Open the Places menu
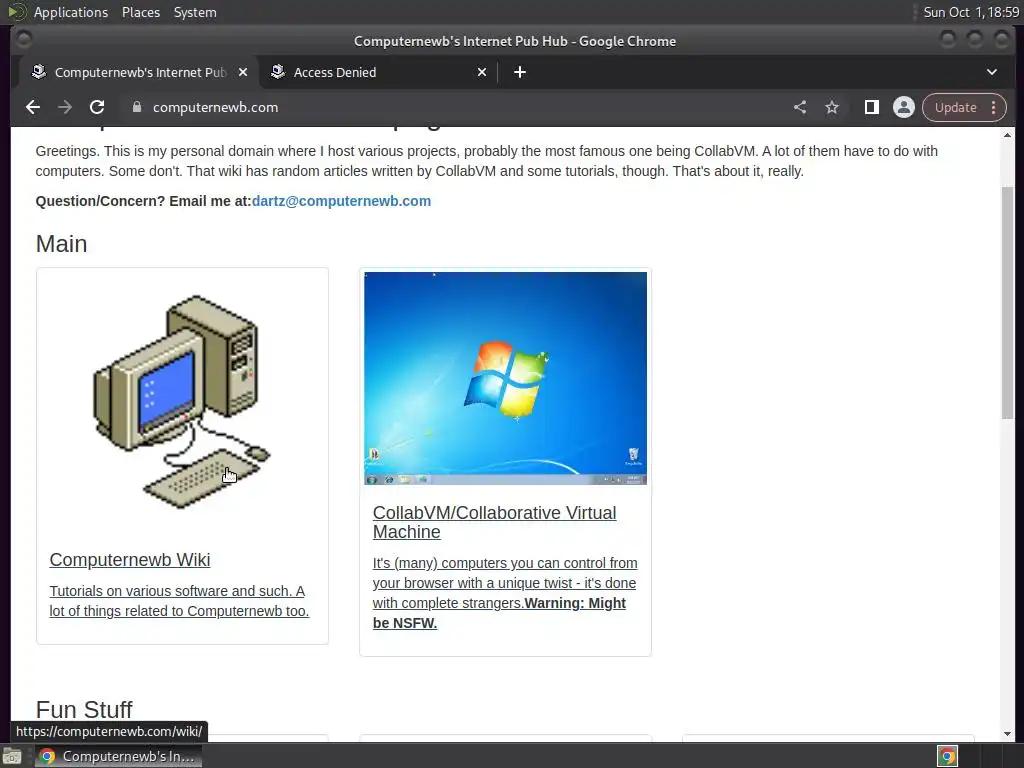This screenshot has height=768, width=1024. tap(140, 12)
